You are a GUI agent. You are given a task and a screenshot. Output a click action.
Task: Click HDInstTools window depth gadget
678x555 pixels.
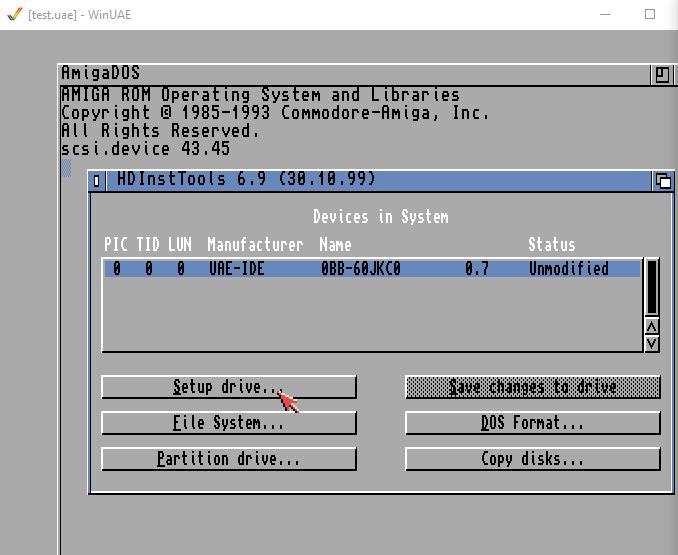pos(663,181)
